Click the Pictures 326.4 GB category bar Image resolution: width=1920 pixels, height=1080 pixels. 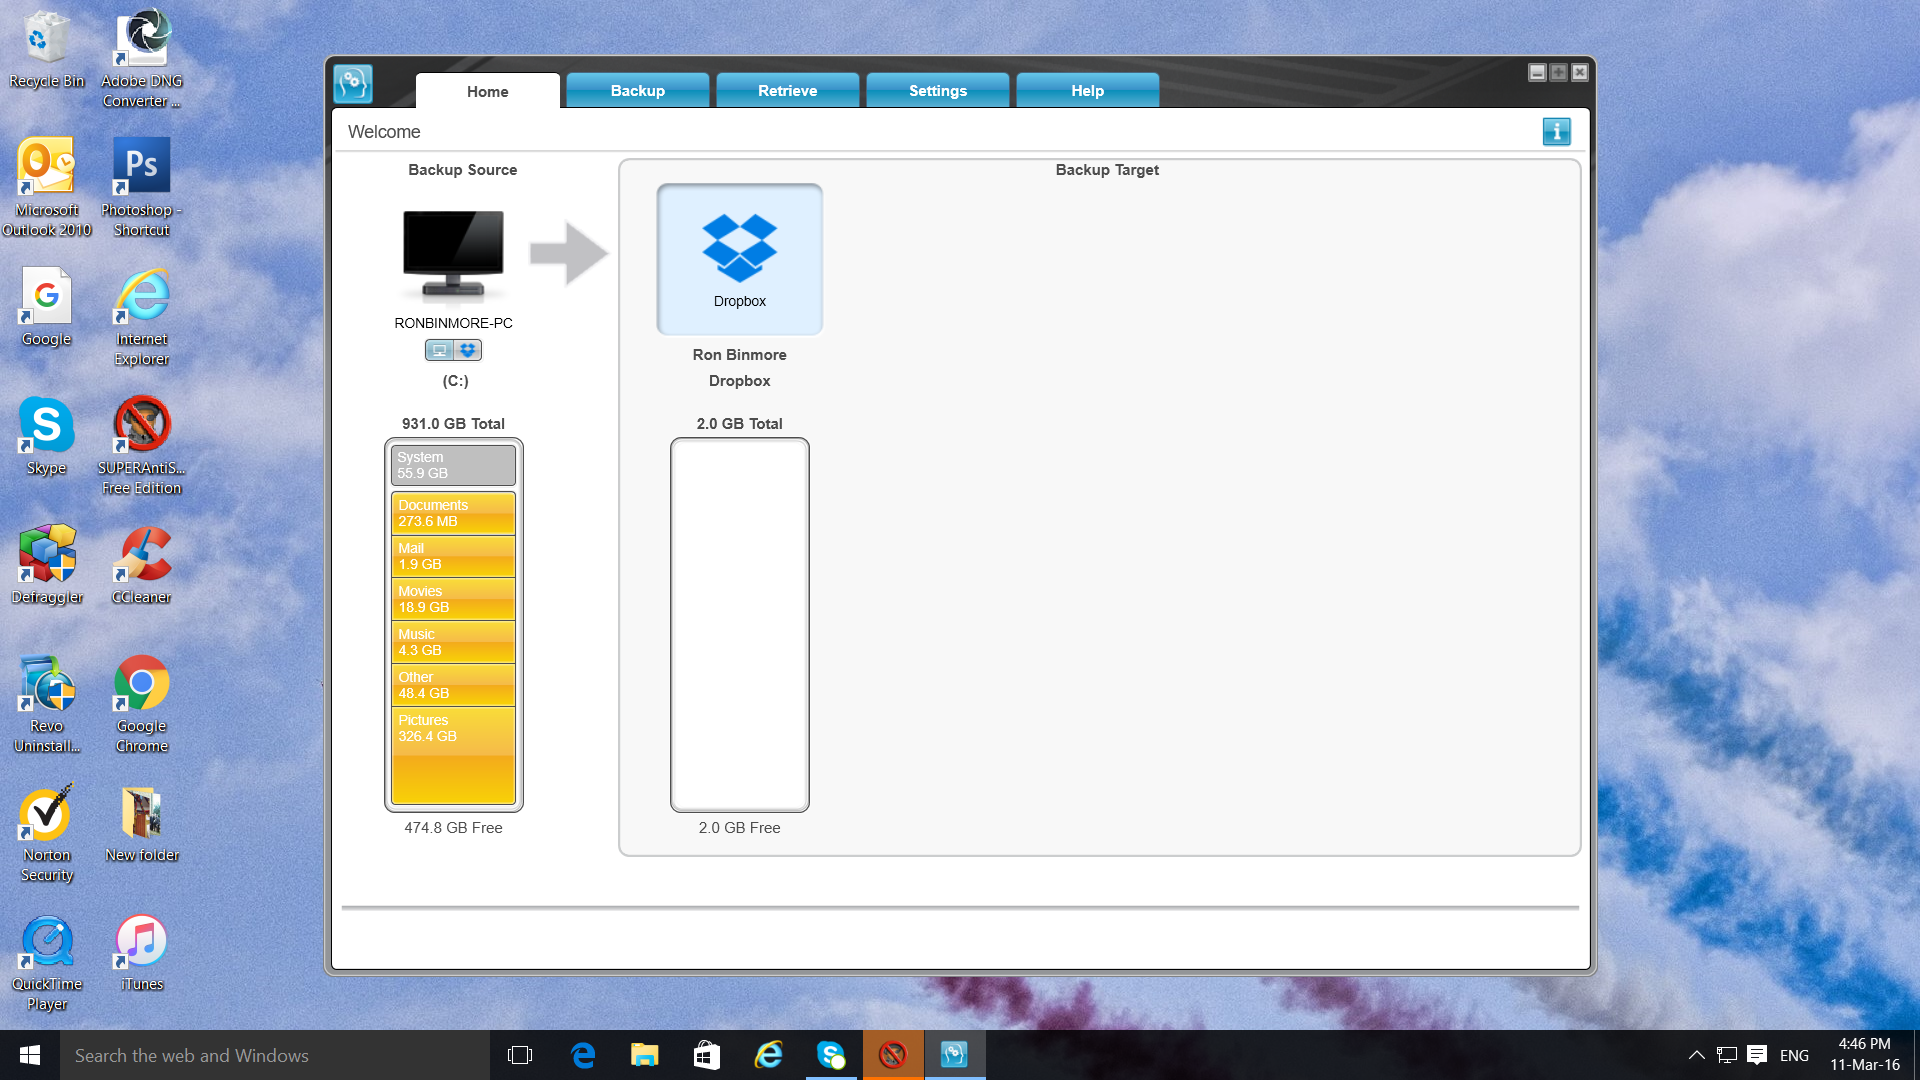click(453, 754)
